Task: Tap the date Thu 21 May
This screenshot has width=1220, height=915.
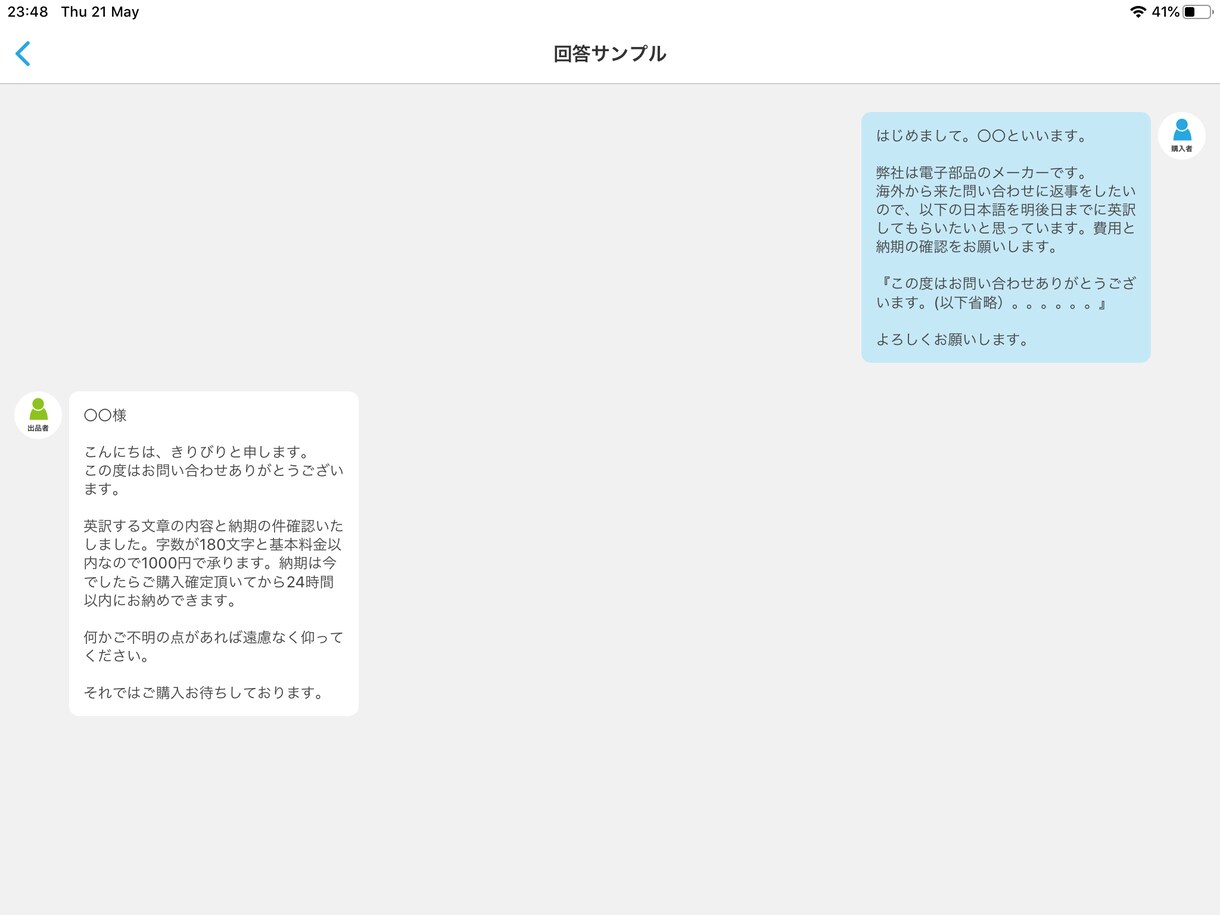Action: [x=100, y=12]
